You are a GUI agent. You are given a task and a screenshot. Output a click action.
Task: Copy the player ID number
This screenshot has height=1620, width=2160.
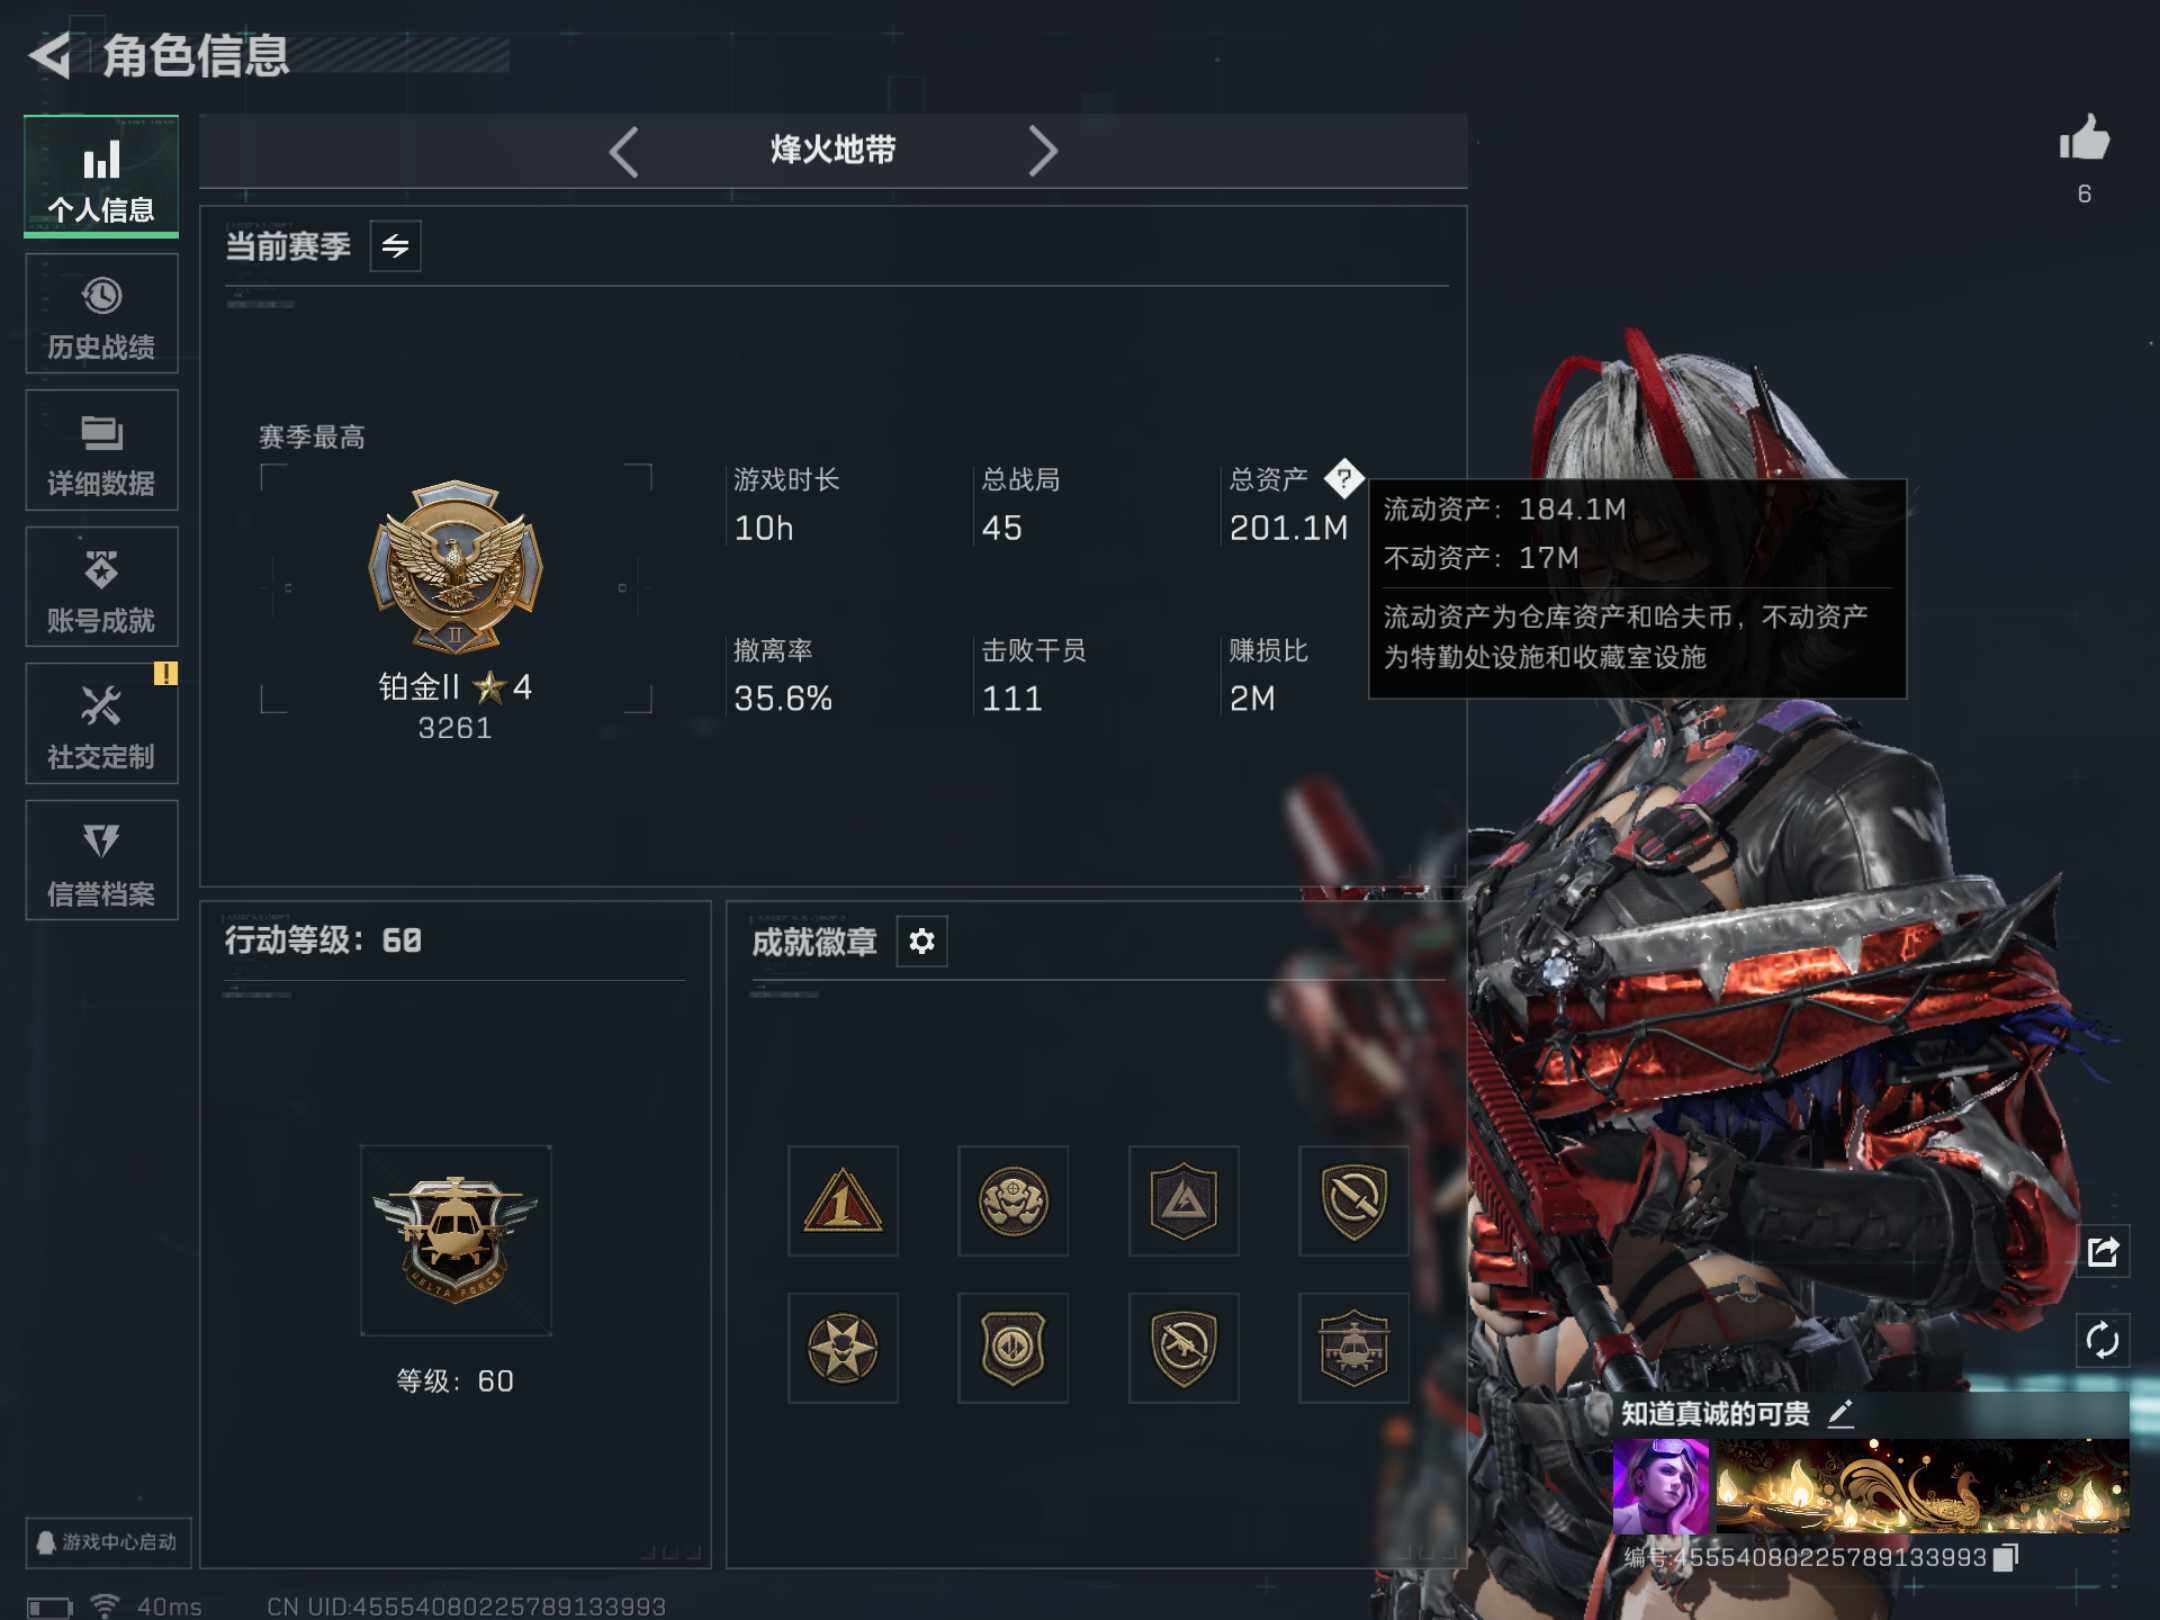2006,1557
